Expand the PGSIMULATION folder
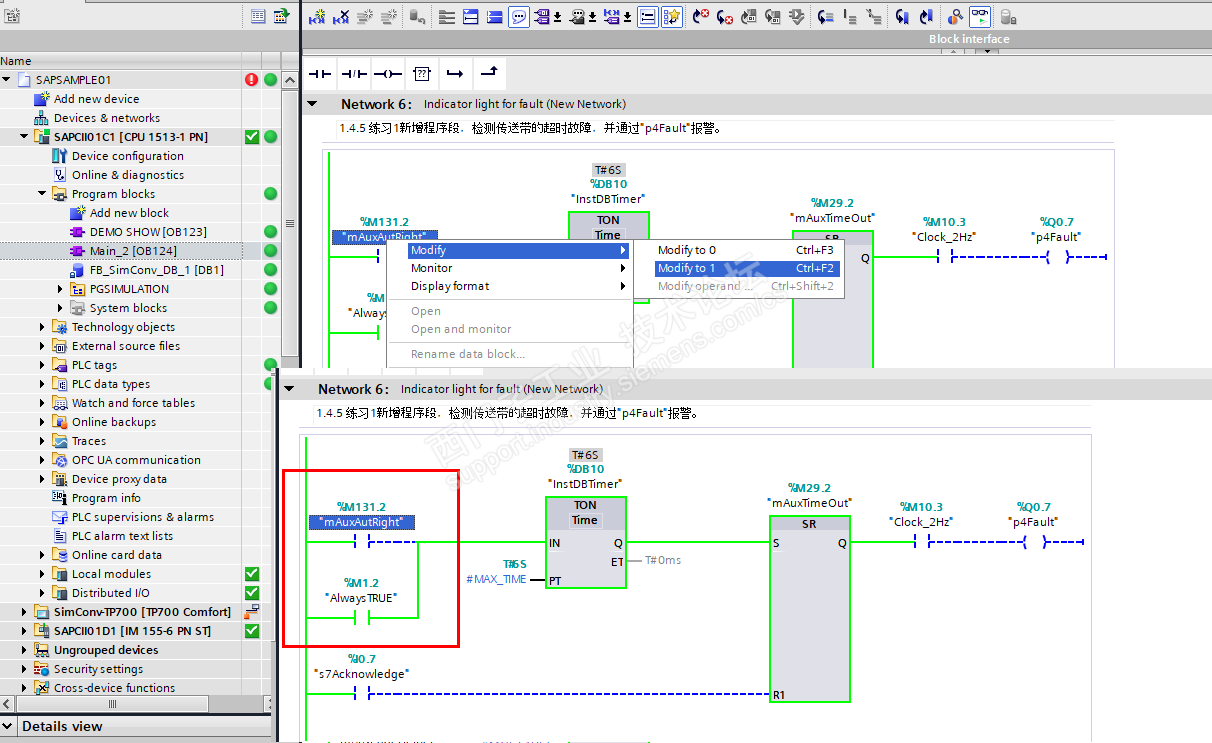 click(x=60, y=289)
